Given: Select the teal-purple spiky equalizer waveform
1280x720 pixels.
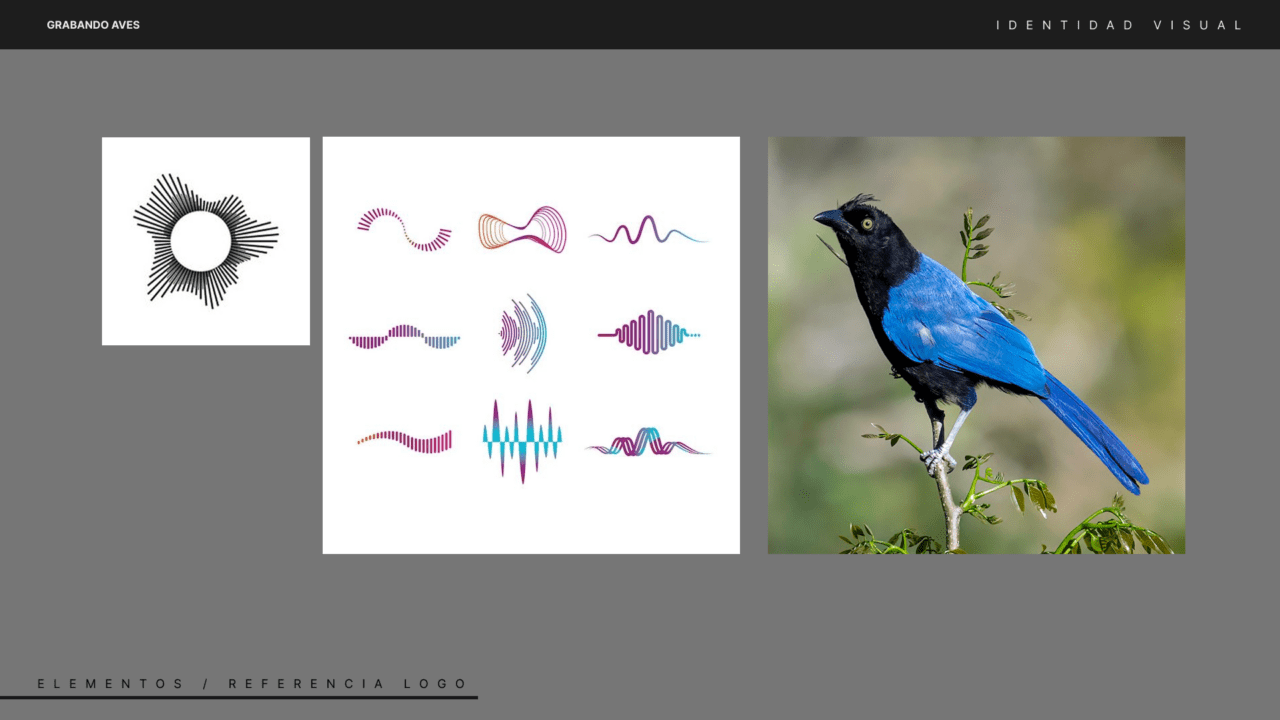Looking at the screenshot, I should click(x=522, y=441).
